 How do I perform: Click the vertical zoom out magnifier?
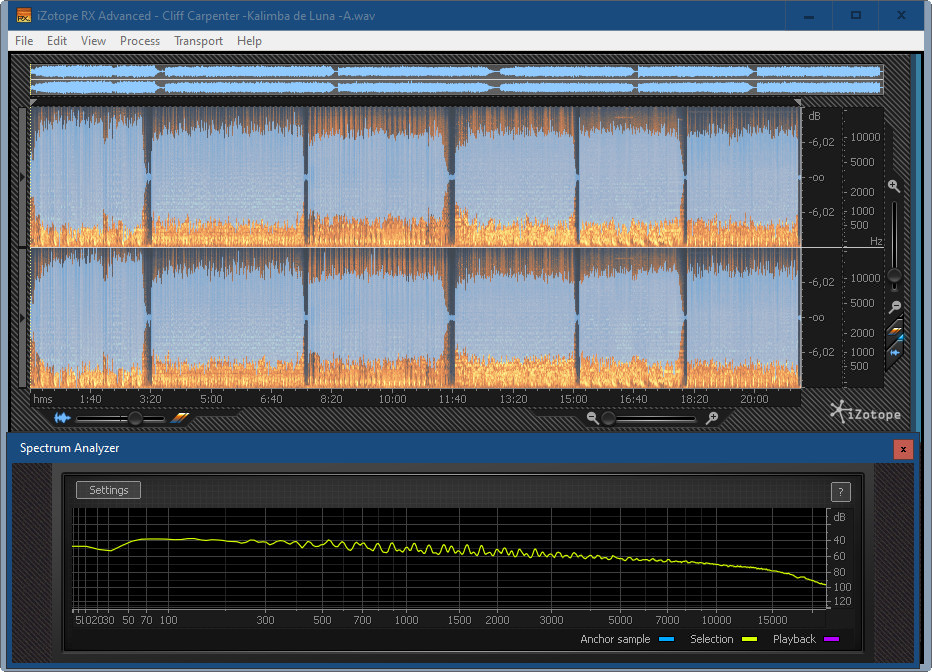coord(895,307)
